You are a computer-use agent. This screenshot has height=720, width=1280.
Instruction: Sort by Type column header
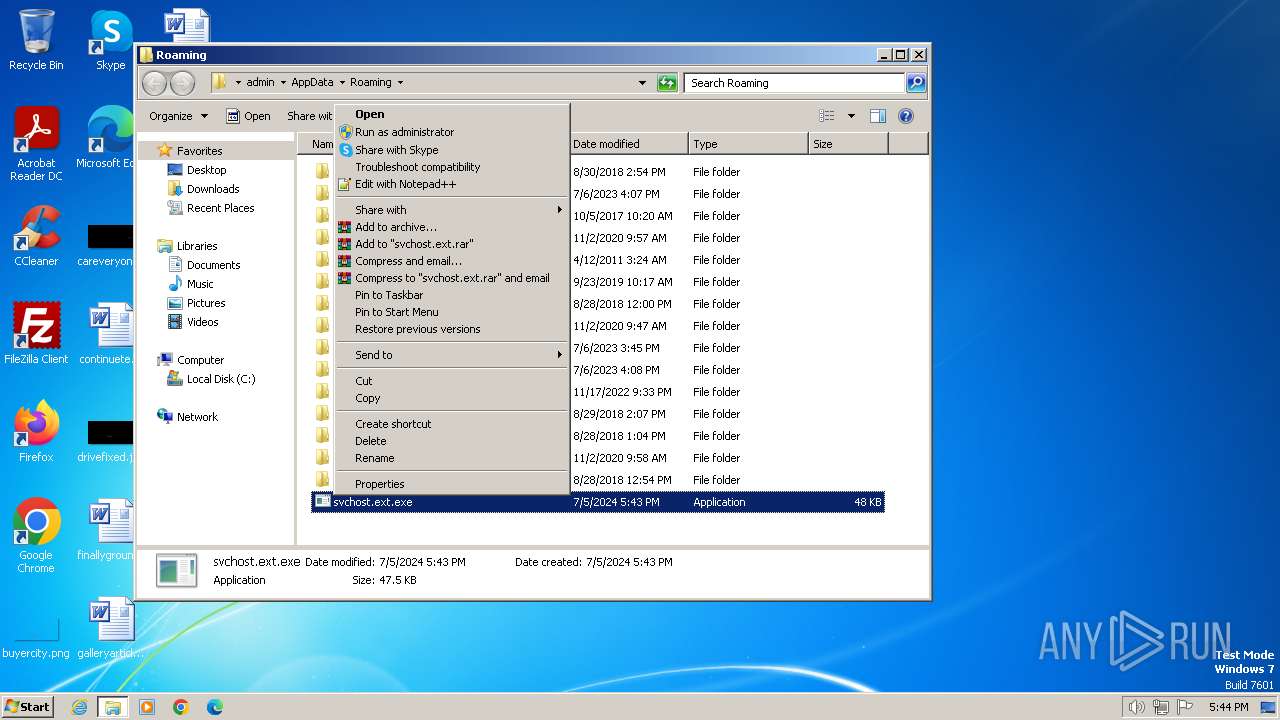pyautogui.click(x=748, y=144)
